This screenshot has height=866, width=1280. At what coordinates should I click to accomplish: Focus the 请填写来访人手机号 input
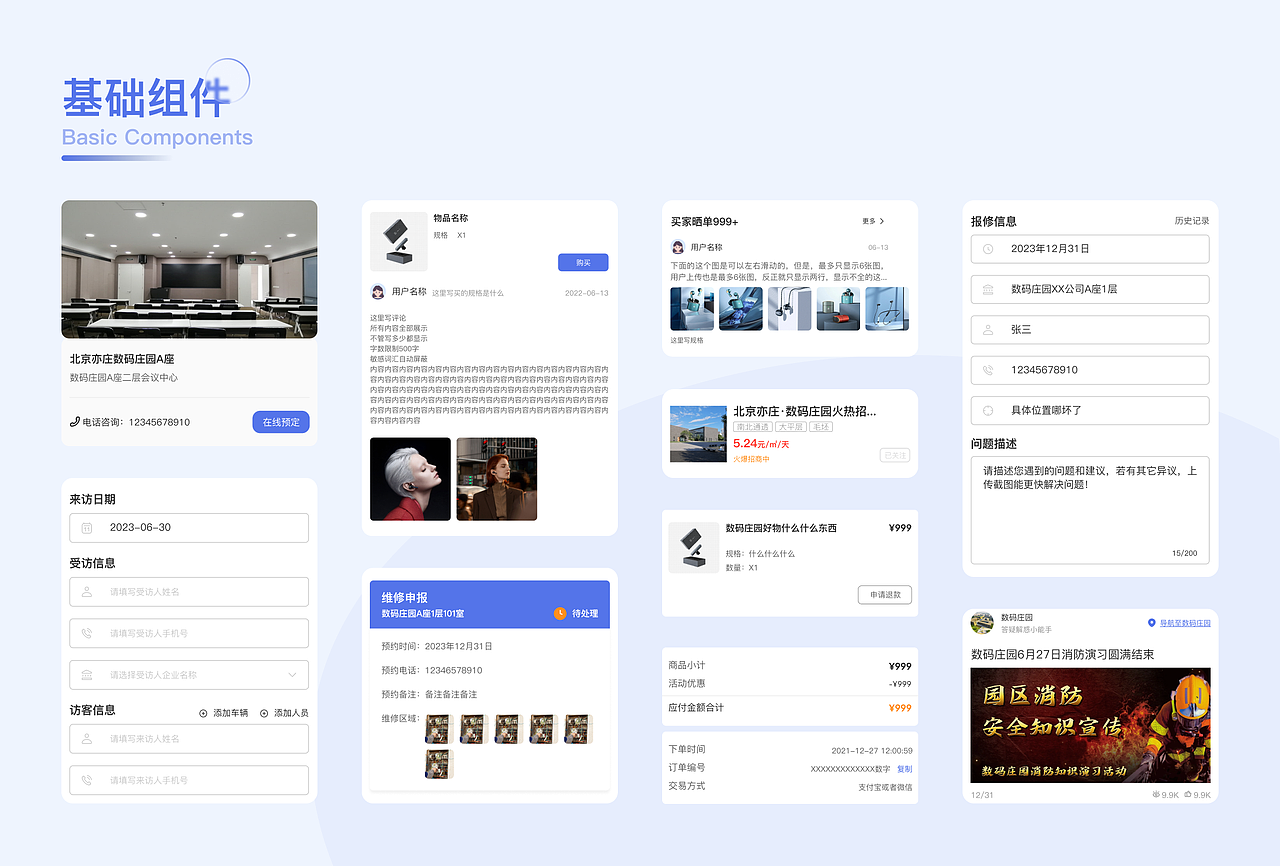(x=189, y=780)
